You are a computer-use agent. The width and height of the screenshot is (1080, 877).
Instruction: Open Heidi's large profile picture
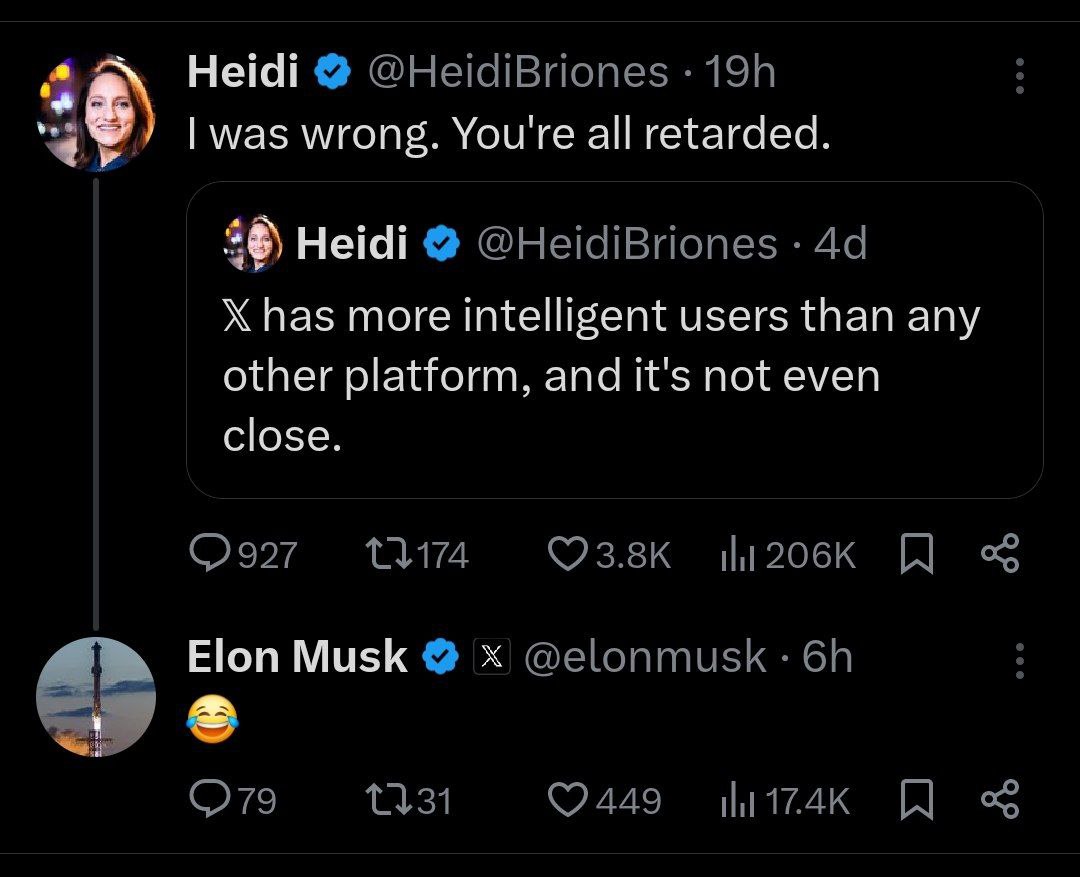point(96,112)
